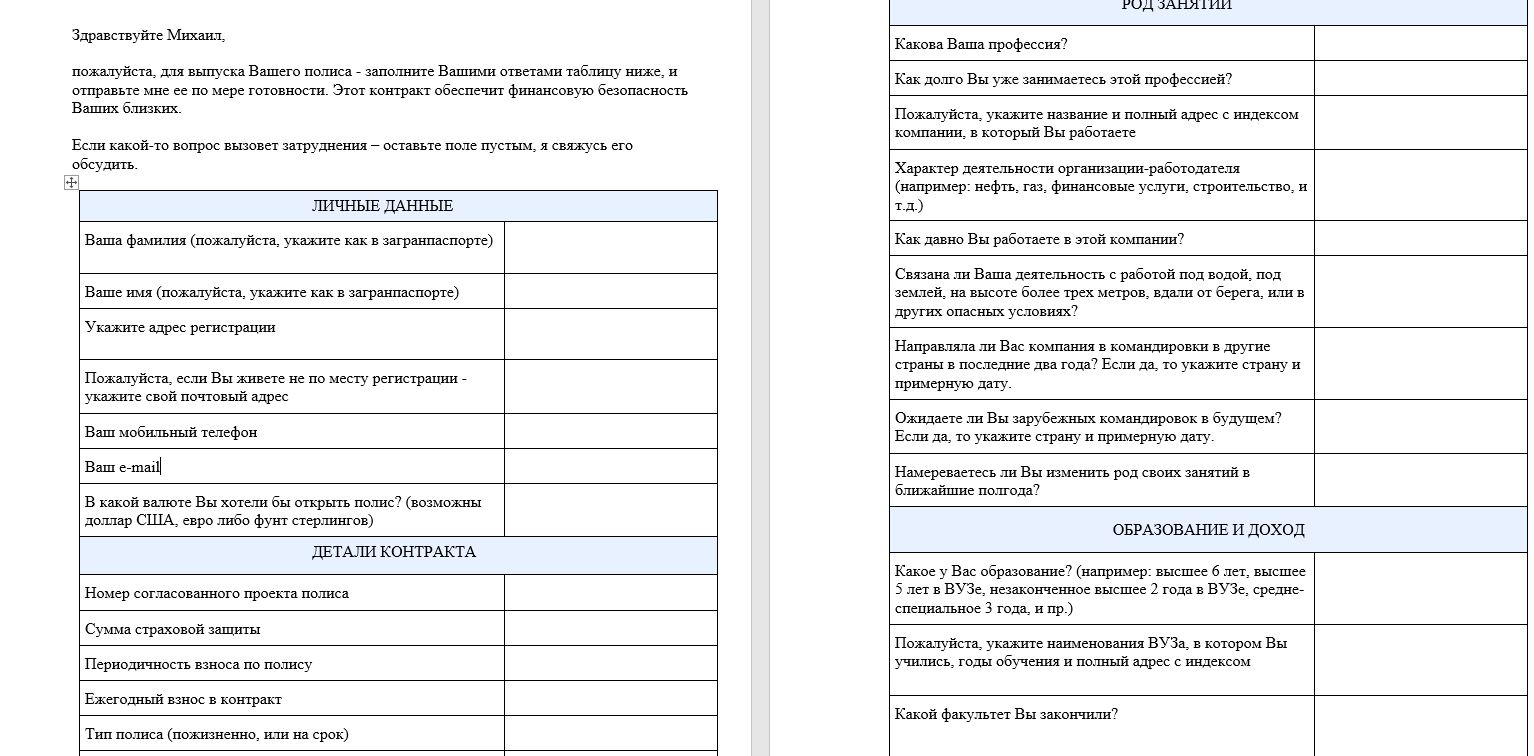Click the 'Ваше имя' question cell

tap(292, 291)
